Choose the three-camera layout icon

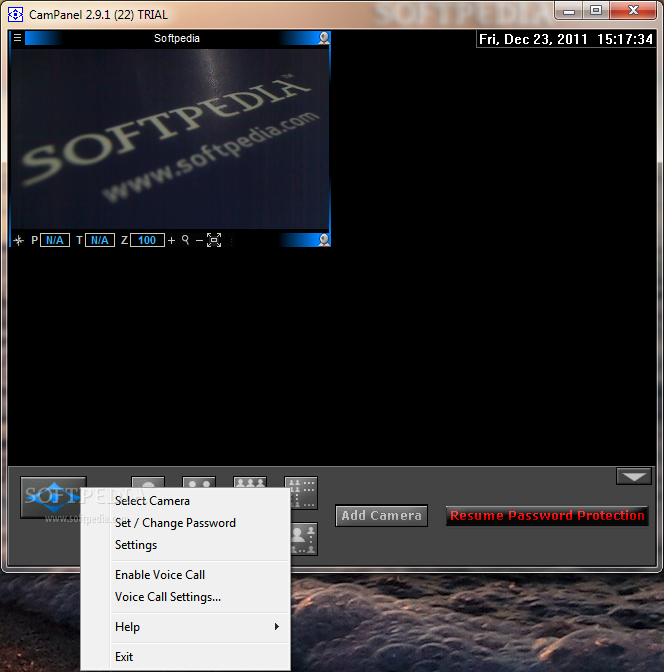250,482
